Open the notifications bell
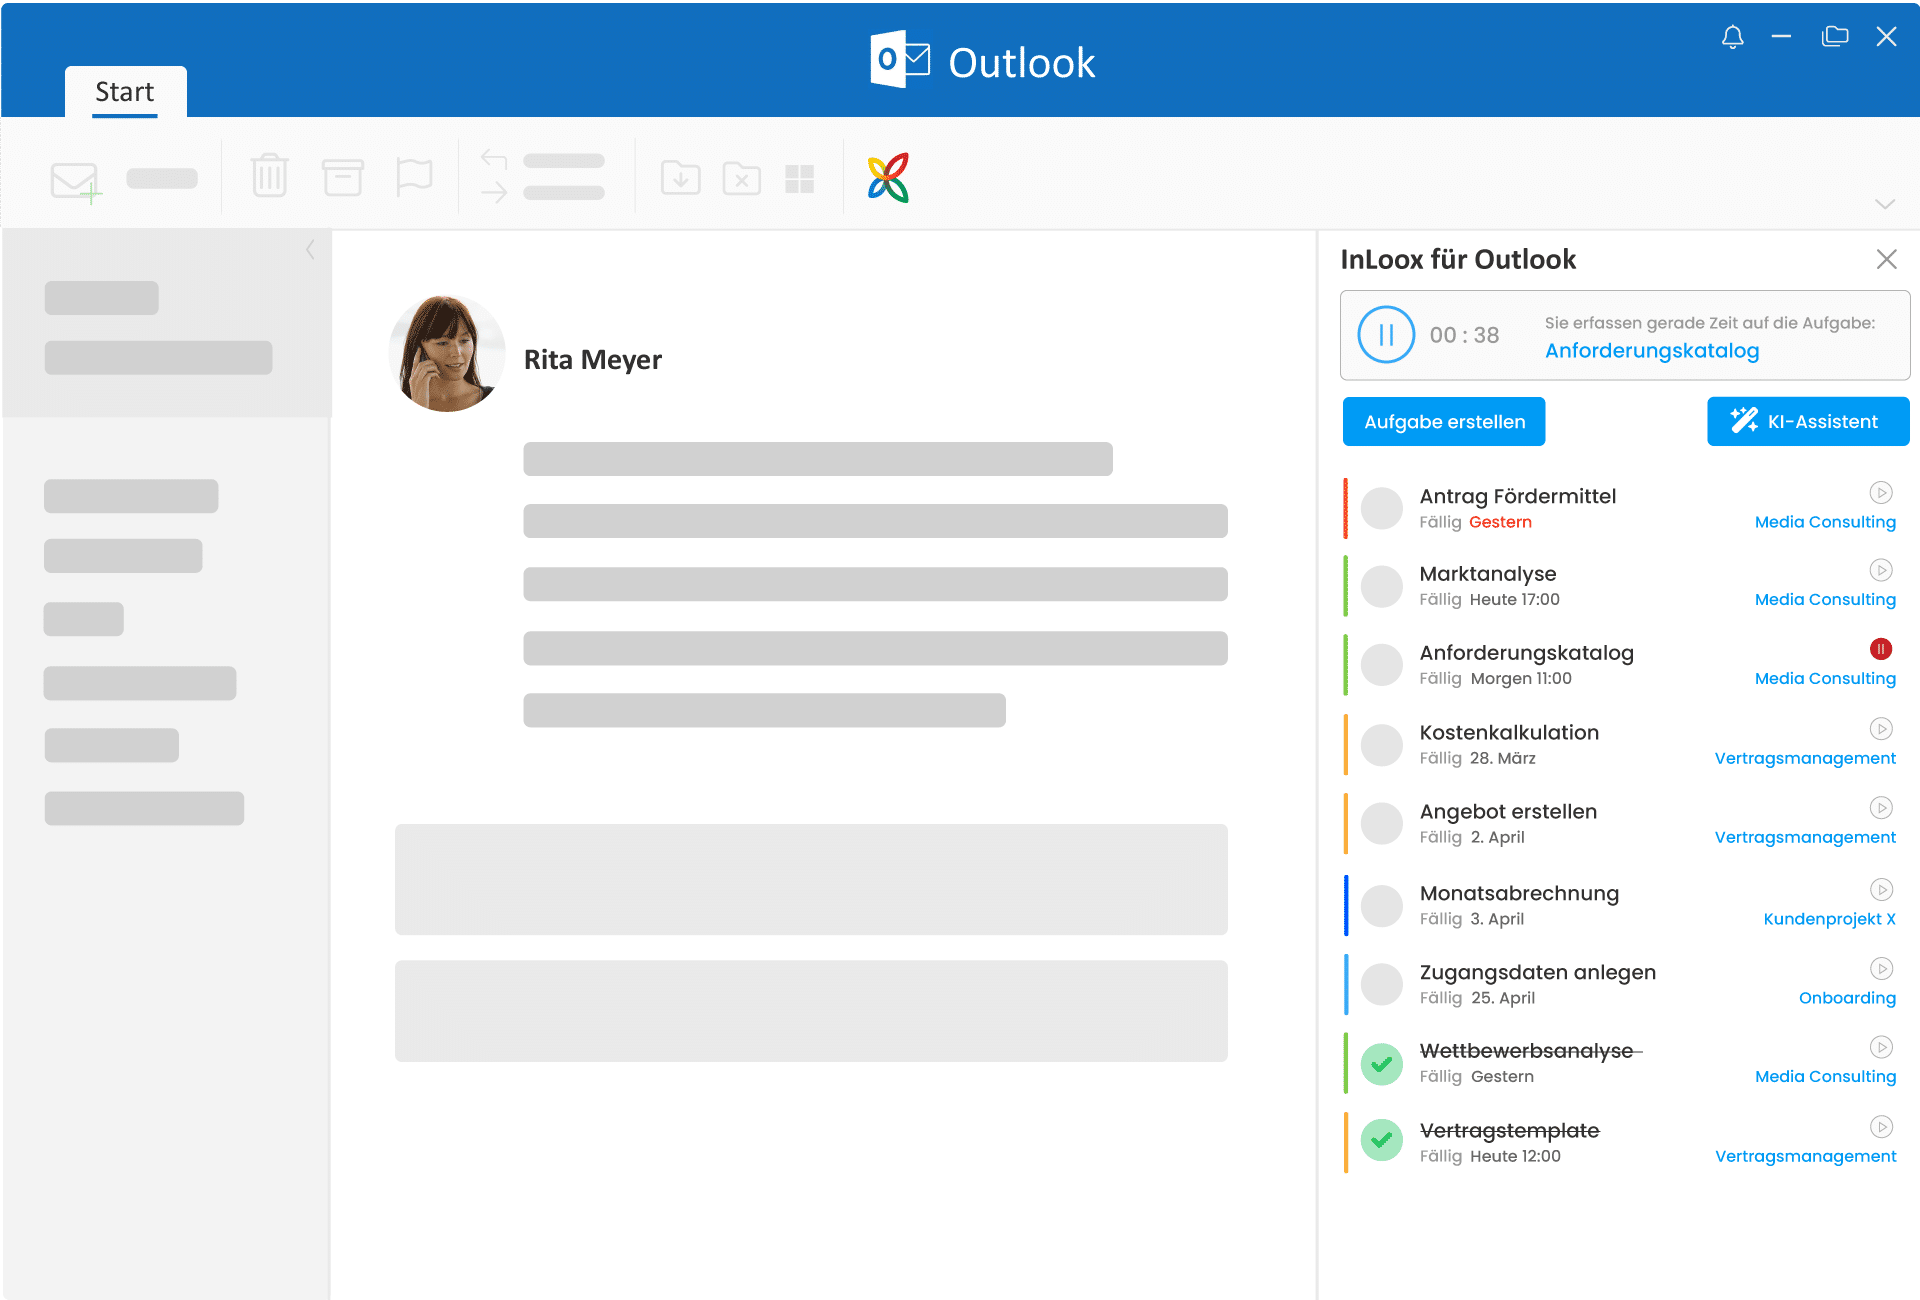The image size is (1920, 1300). pyautogui.click(x=1733, y=37)
